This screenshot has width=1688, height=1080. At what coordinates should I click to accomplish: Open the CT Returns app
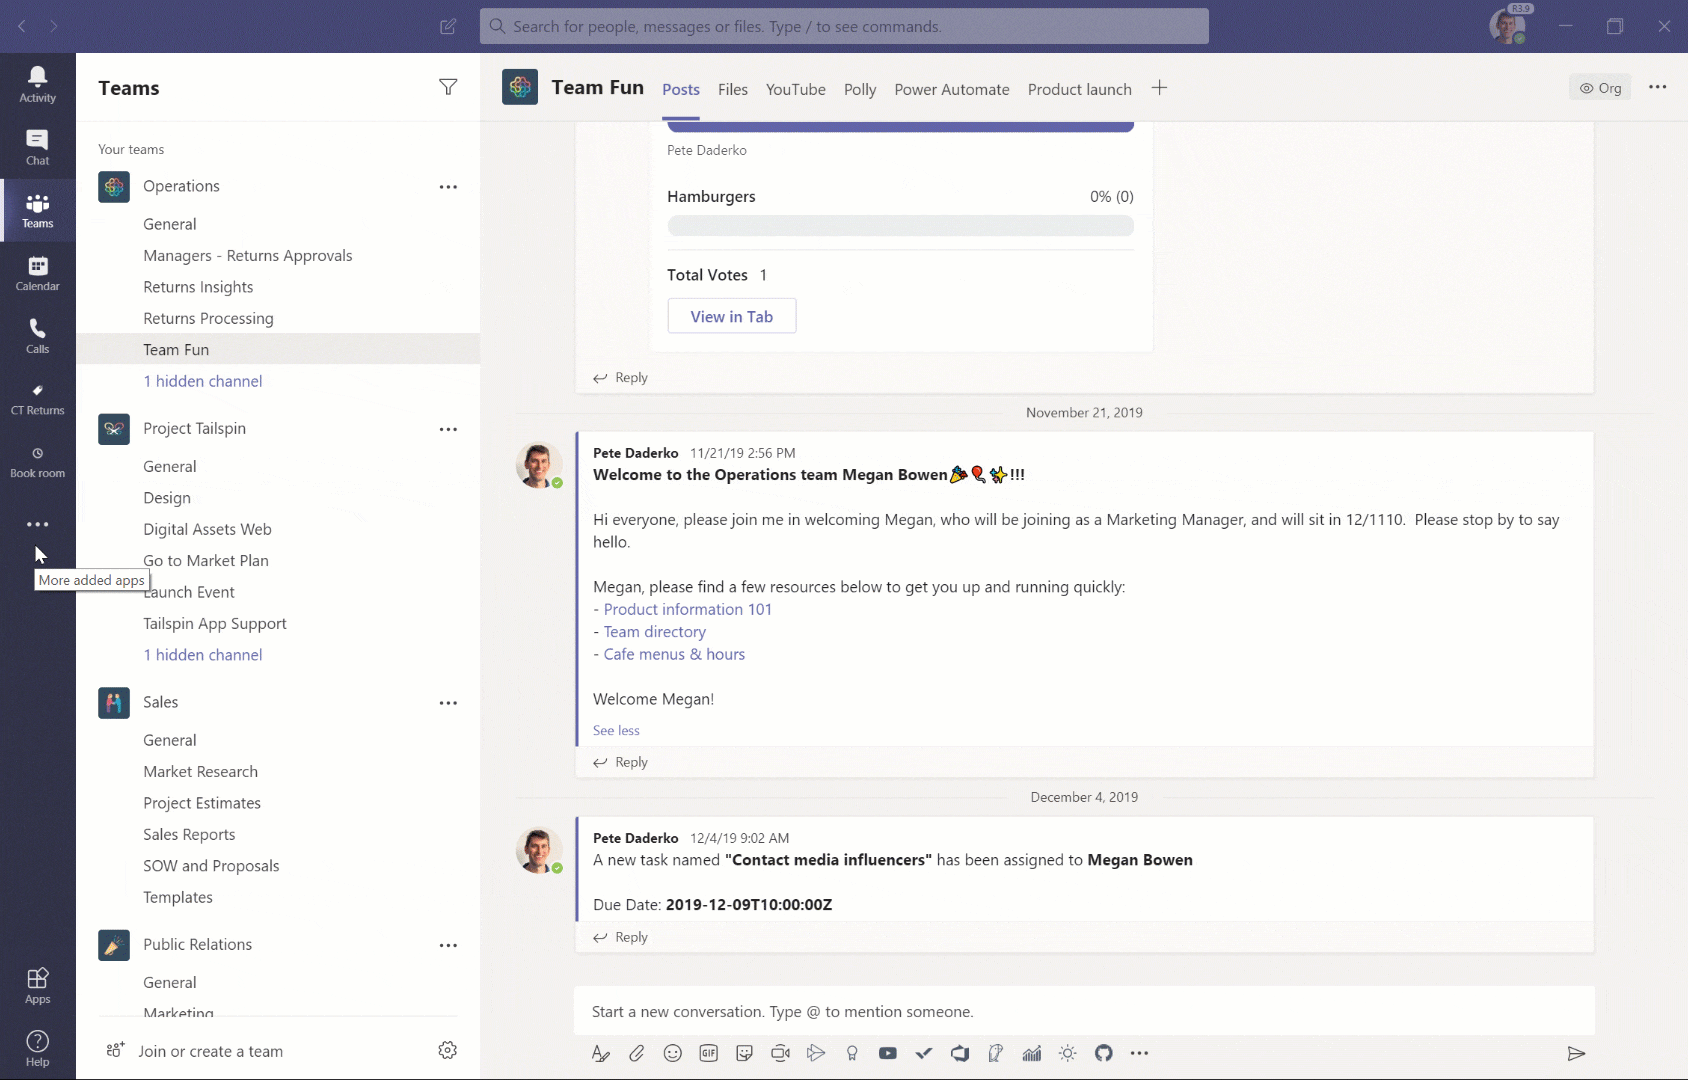coord(37,399)
